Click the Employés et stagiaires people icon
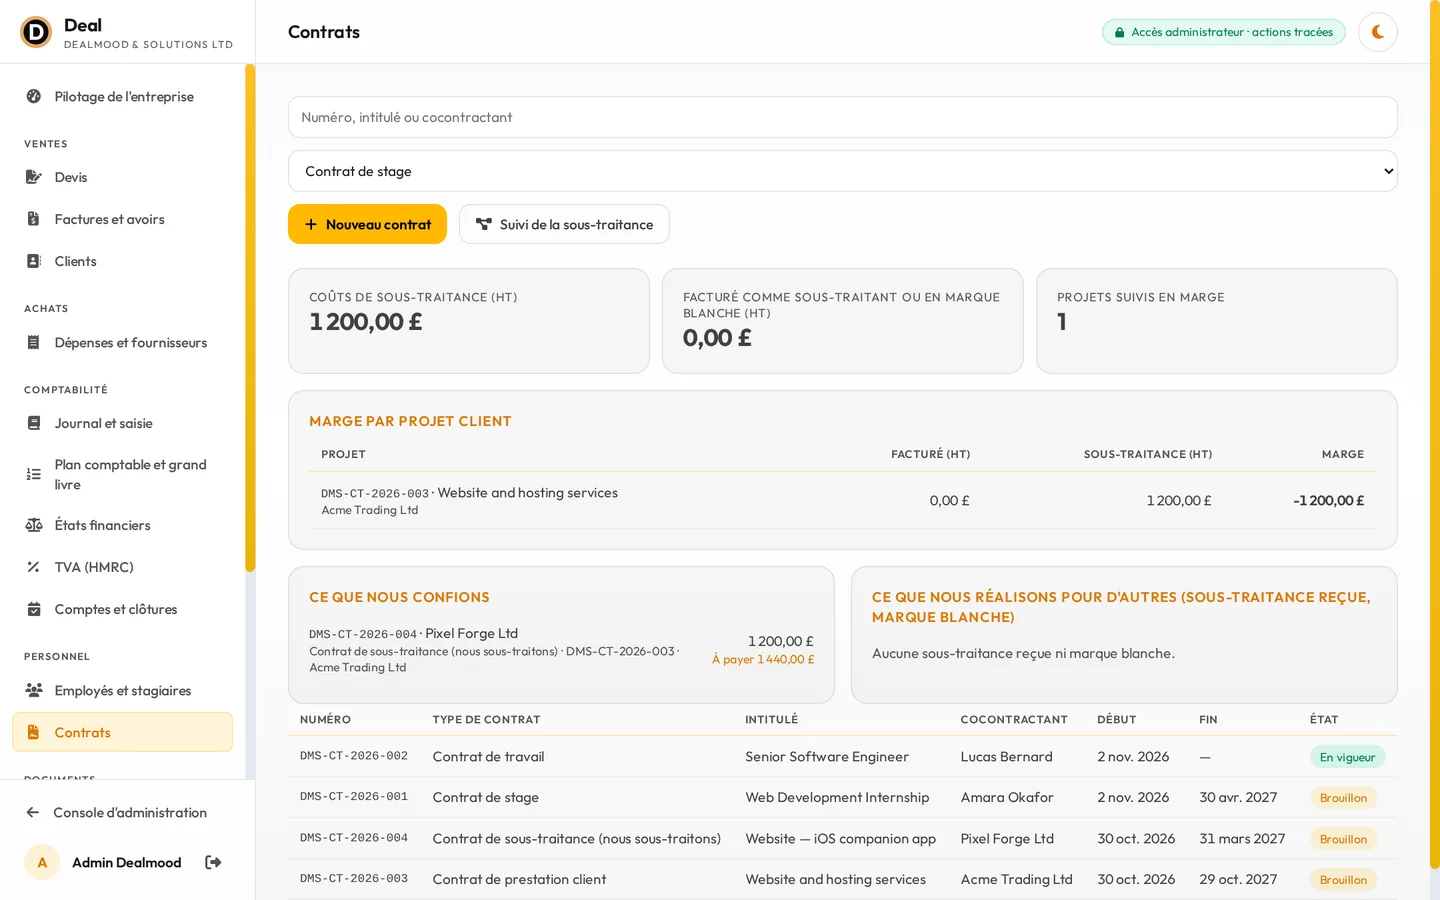This screenshot has height=900, width=1440. pos(34,690)
